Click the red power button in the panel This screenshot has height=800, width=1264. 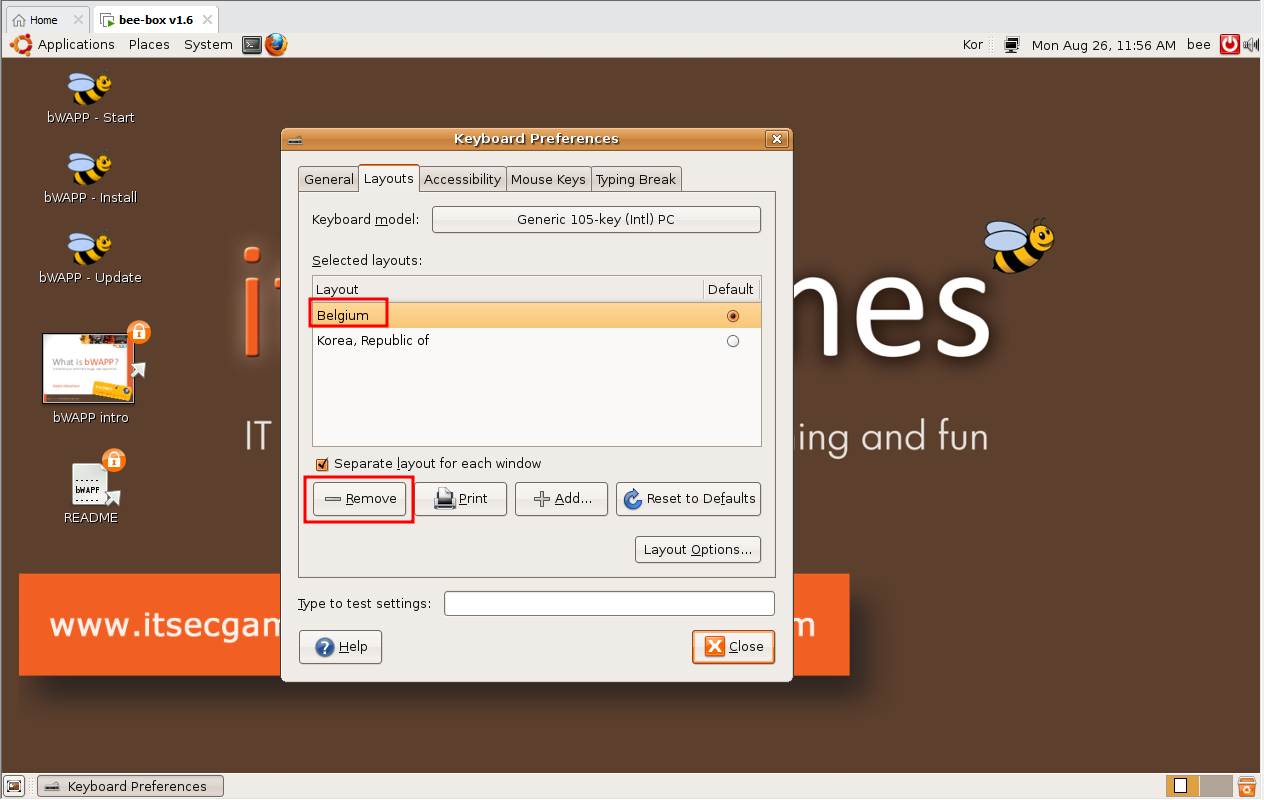[x=1229, y=44]
